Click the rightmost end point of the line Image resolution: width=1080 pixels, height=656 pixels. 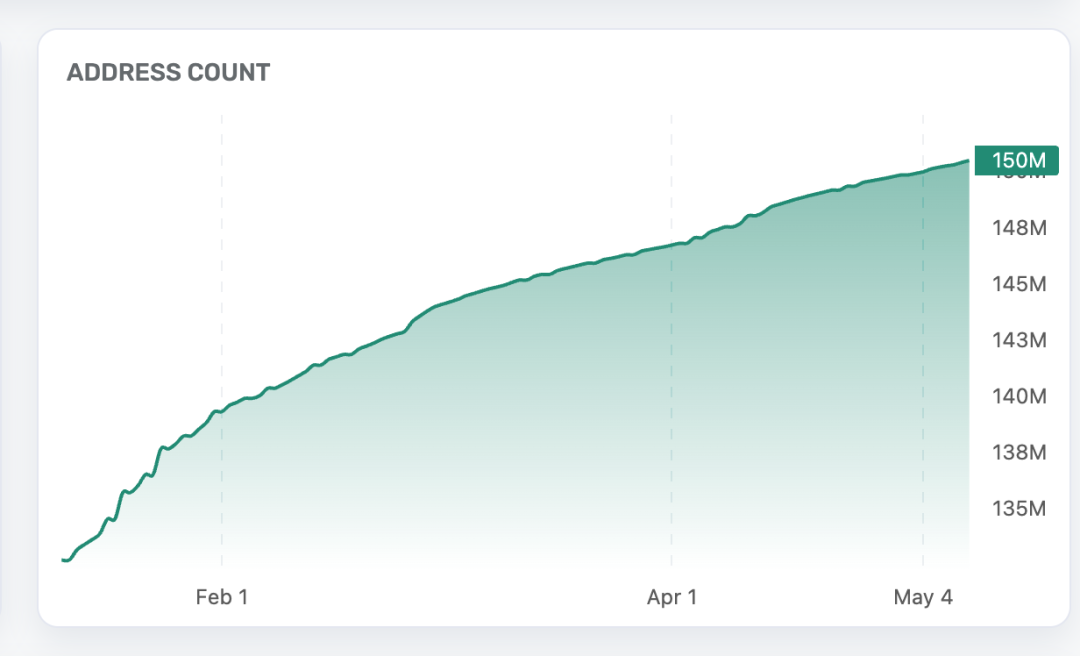pos(968,160)
